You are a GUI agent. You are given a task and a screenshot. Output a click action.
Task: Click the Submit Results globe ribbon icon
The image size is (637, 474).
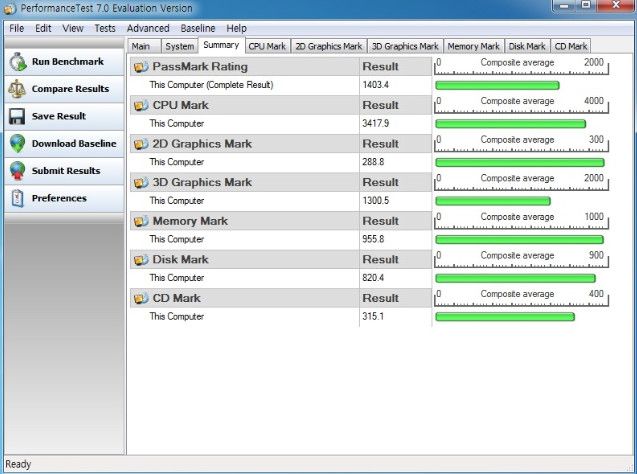tap(17, 171)
